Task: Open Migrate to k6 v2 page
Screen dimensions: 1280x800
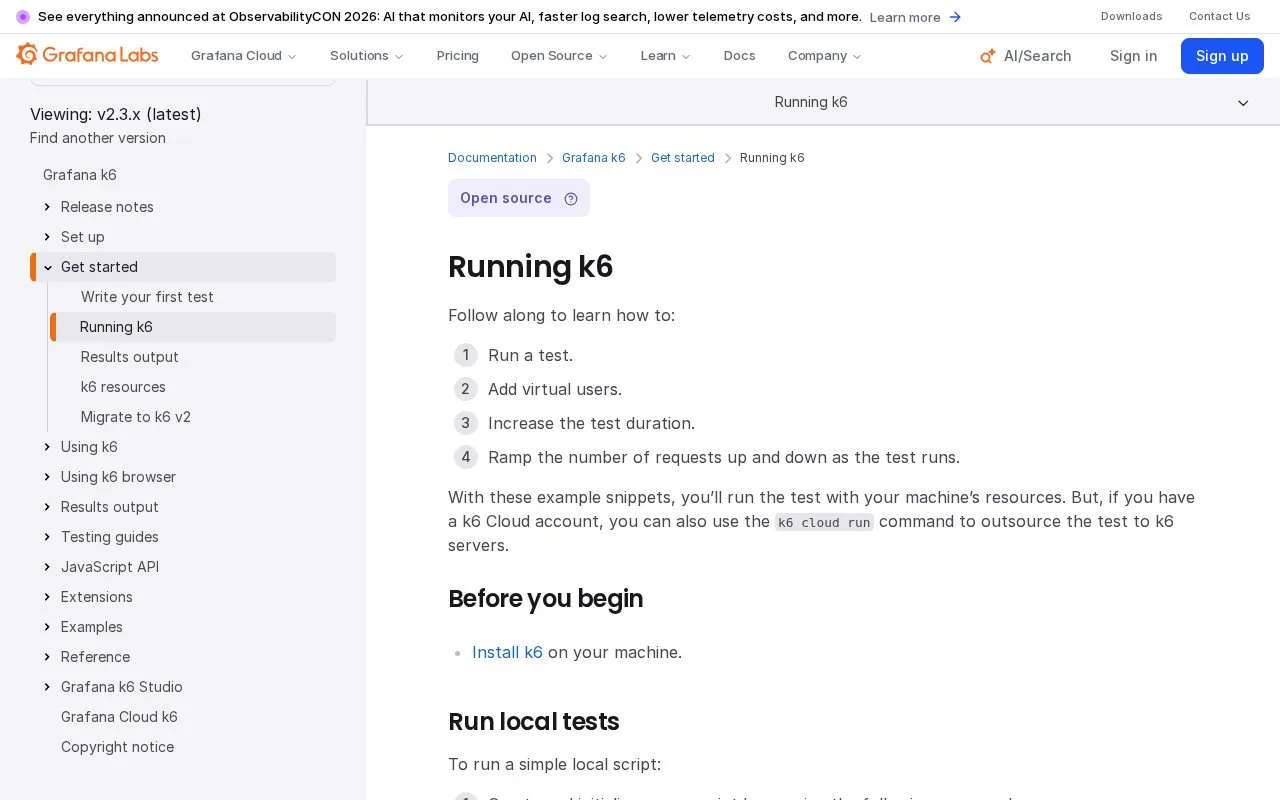Action: point(136,417)
